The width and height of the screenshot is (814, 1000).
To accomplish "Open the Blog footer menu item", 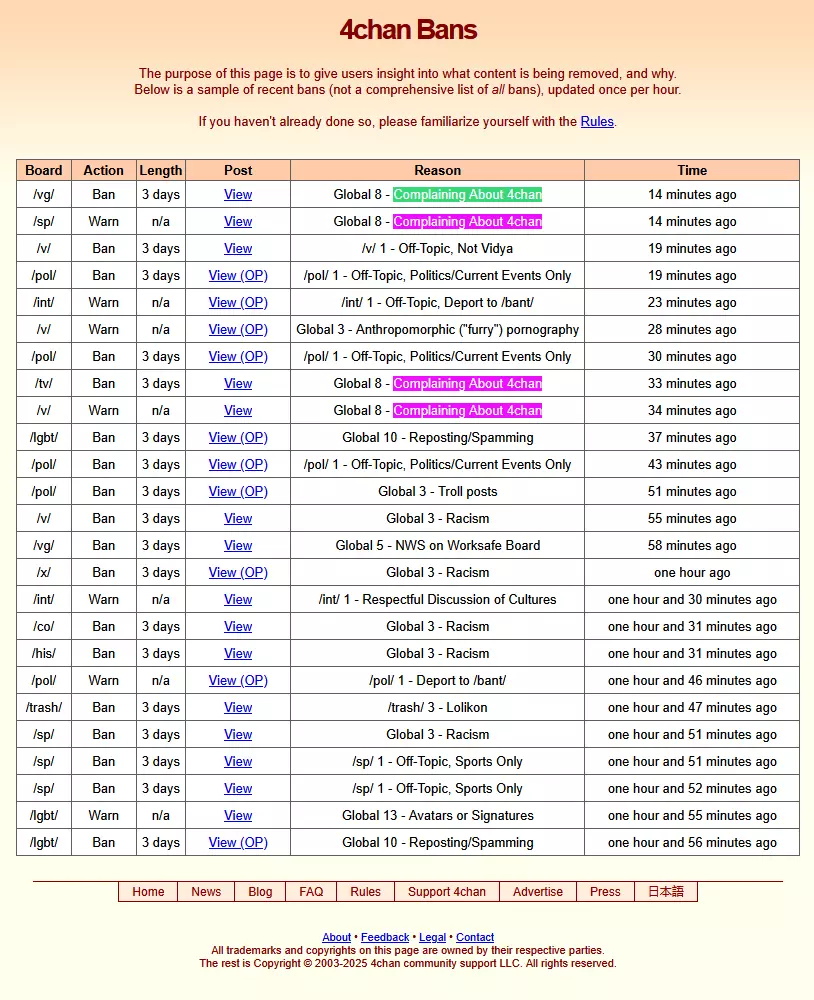I will coord(260,892).
